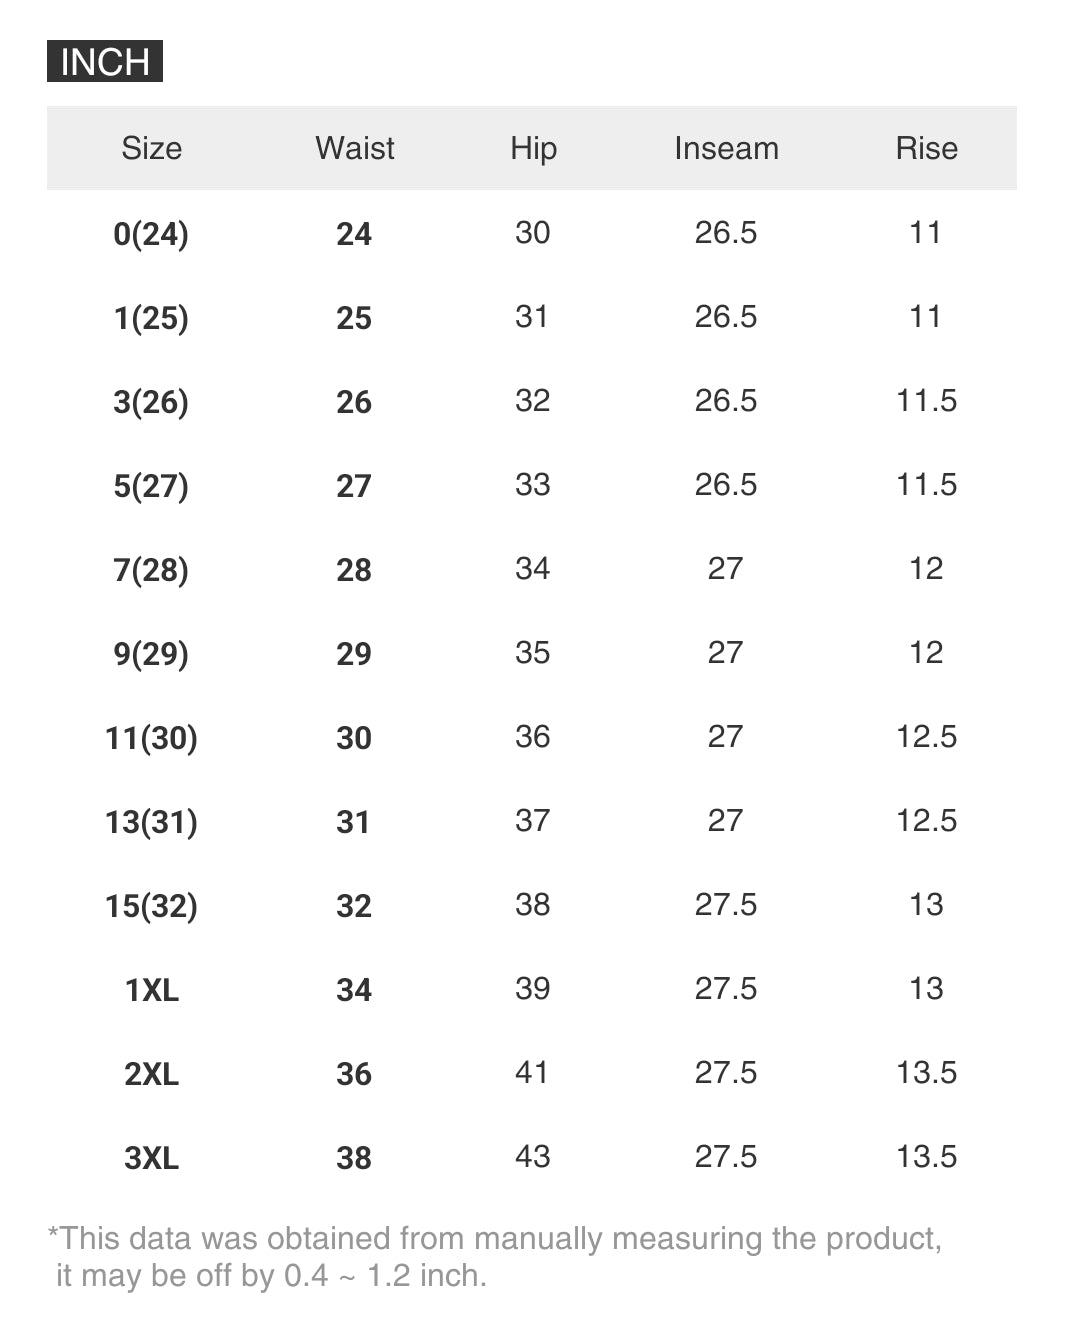Click the Inseam column header
This screenshot has width=1080, height=1325.
coord(726,148)
